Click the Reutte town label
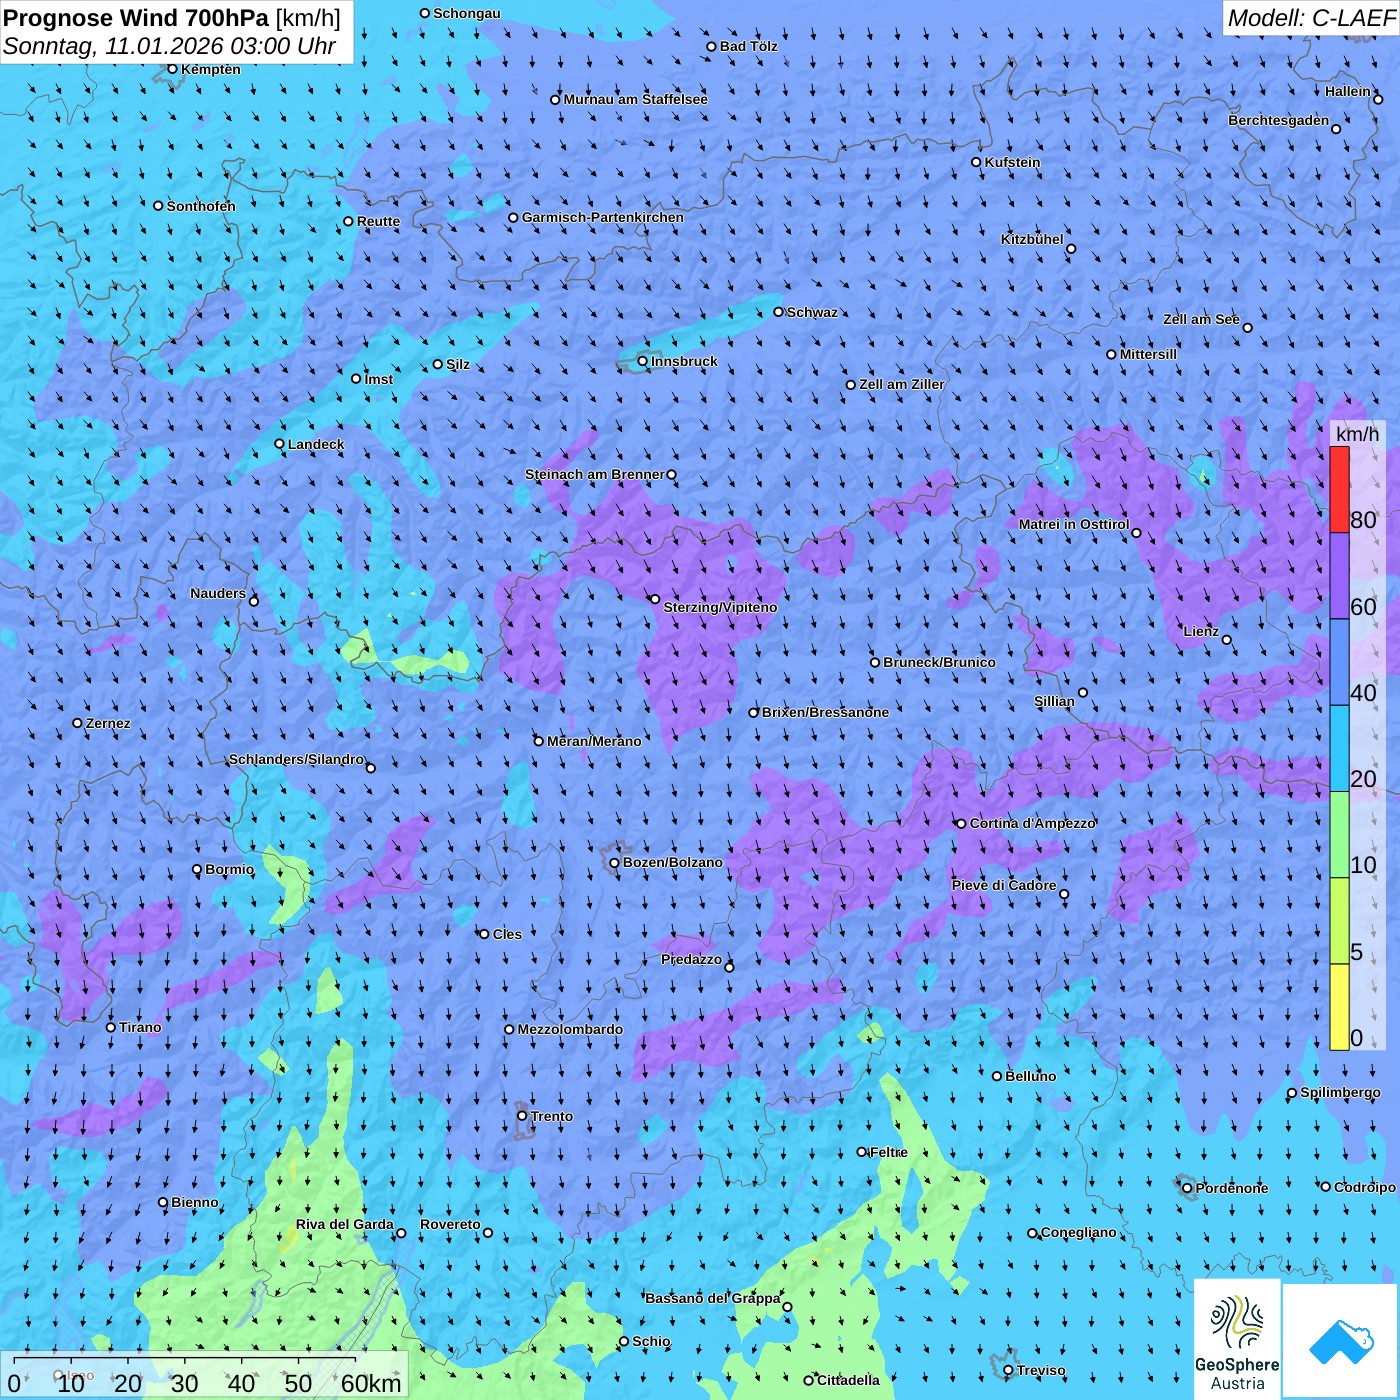Screen dimensions: 1400x1400 click(x=378, y=221)
